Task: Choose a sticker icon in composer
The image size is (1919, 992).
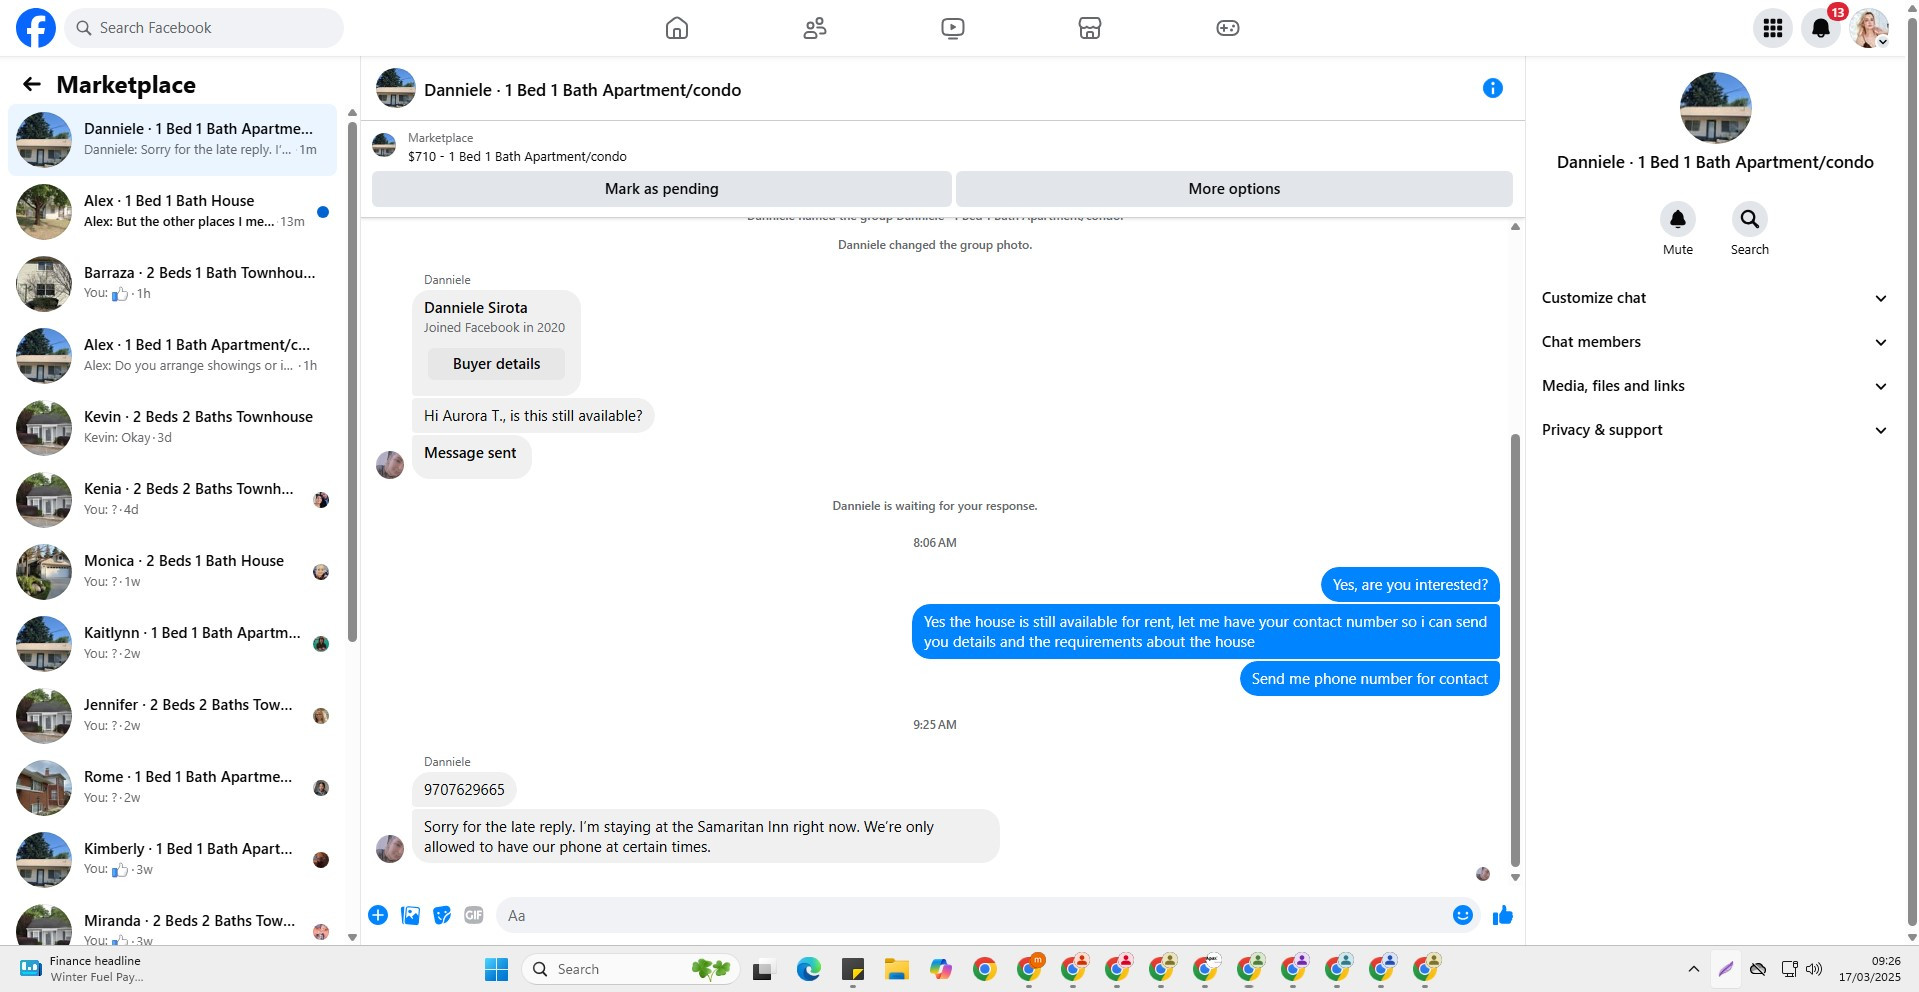Action: click(x=442, y=915)
